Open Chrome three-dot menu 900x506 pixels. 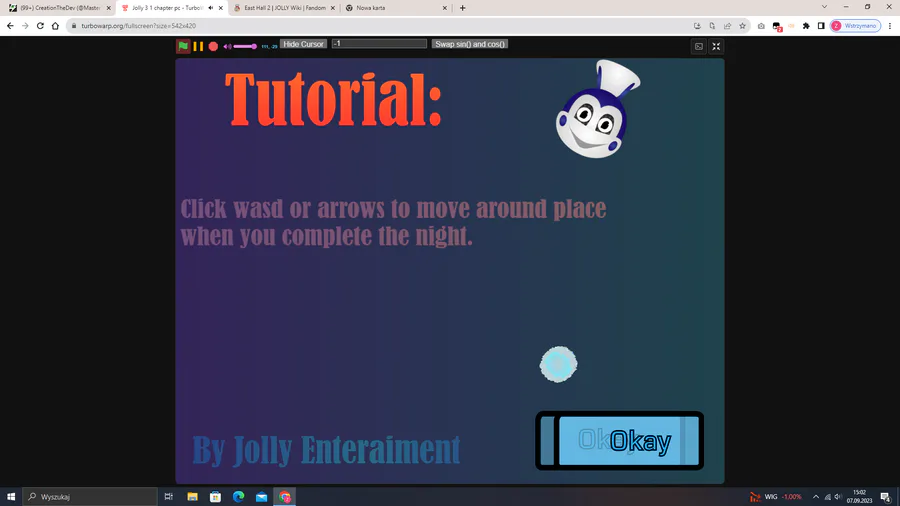point(890,26)
